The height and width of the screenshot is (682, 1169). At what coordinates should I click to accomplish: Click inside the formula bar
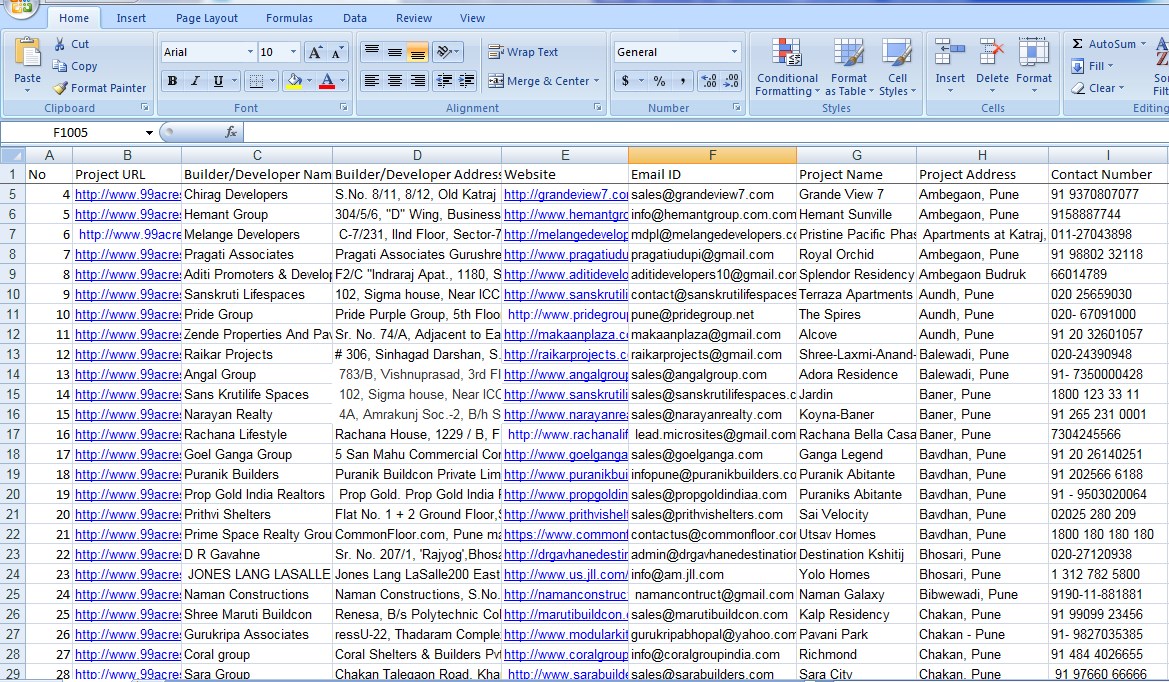[705, 133]
